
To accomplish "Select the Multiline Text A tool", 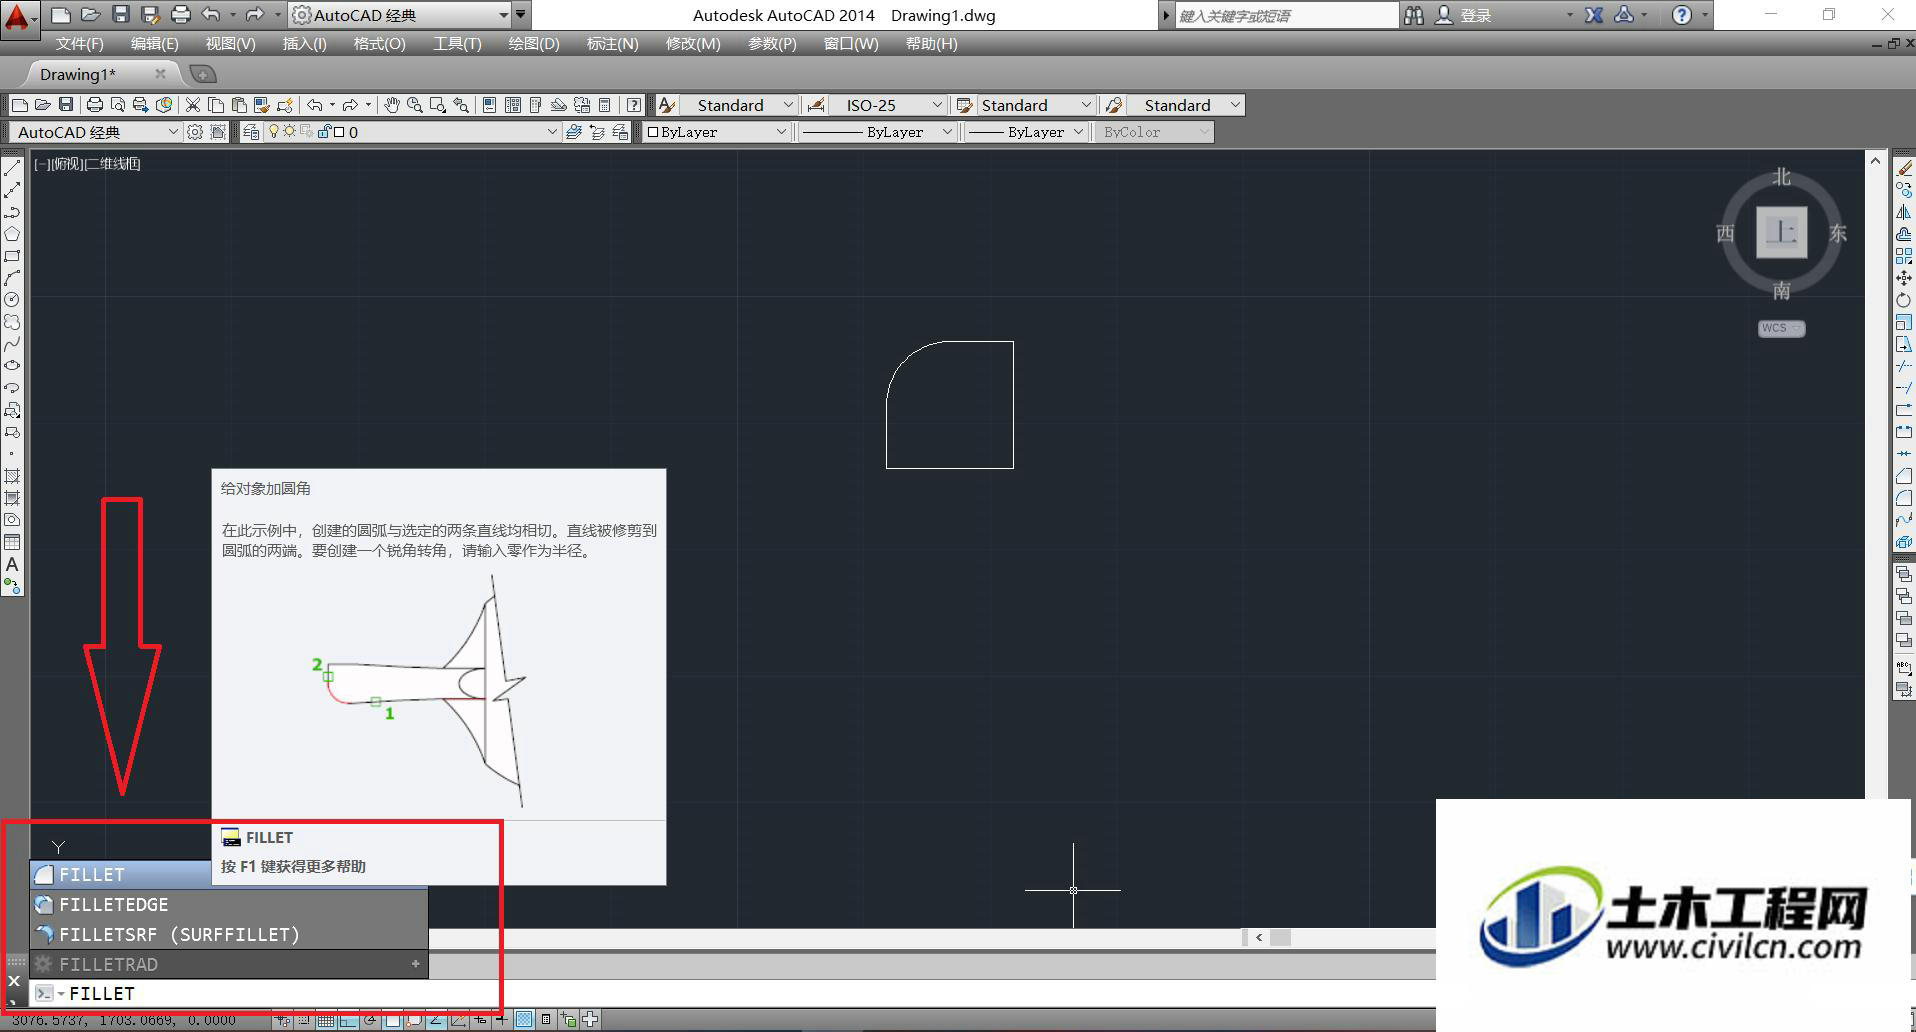I will click(x=12, y=564).
